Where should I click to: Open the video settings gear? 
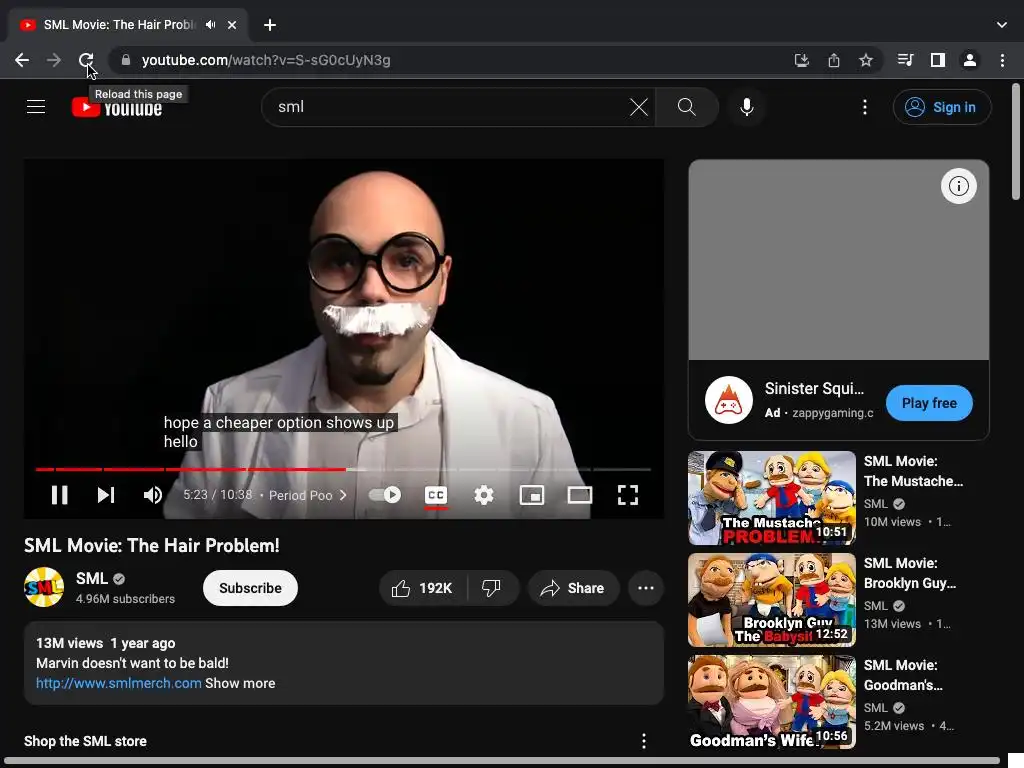484,495
